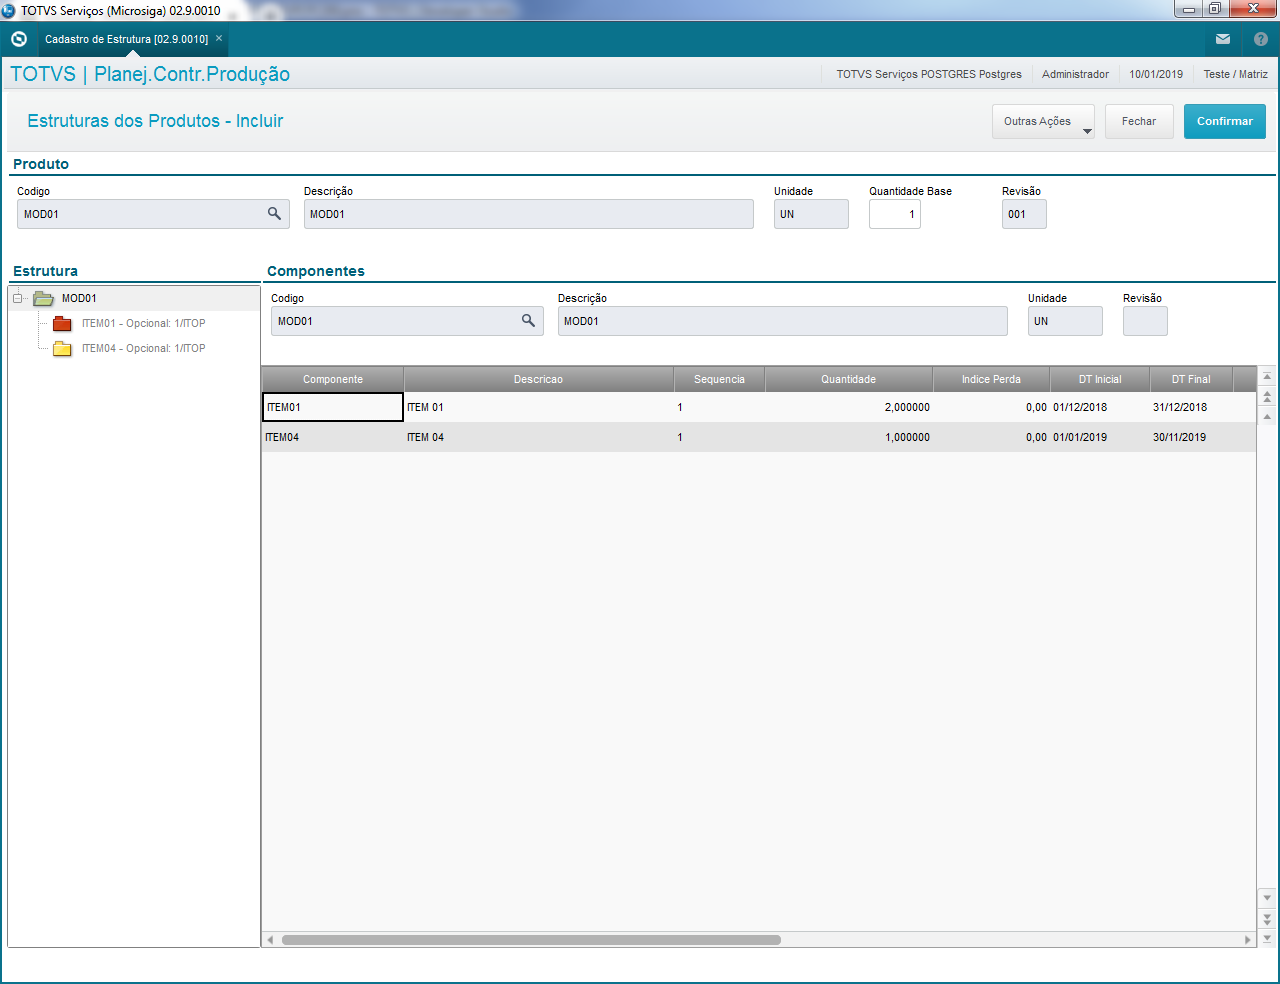Click the Quantidade Base input
The image size is (1280, 984).
[895, 214]
